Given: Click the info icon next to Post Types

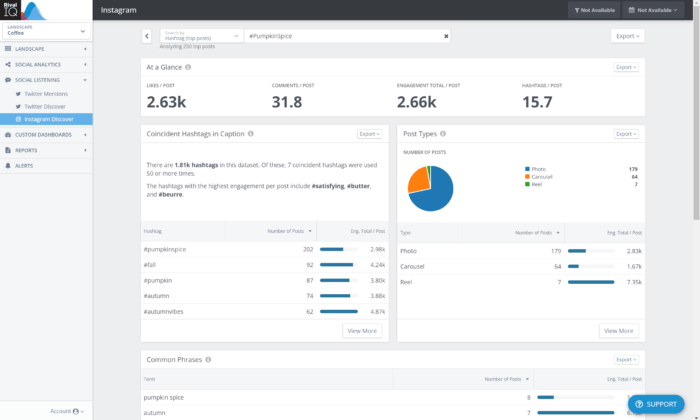Looking at the screenshot, I should [x=443, y=133].
